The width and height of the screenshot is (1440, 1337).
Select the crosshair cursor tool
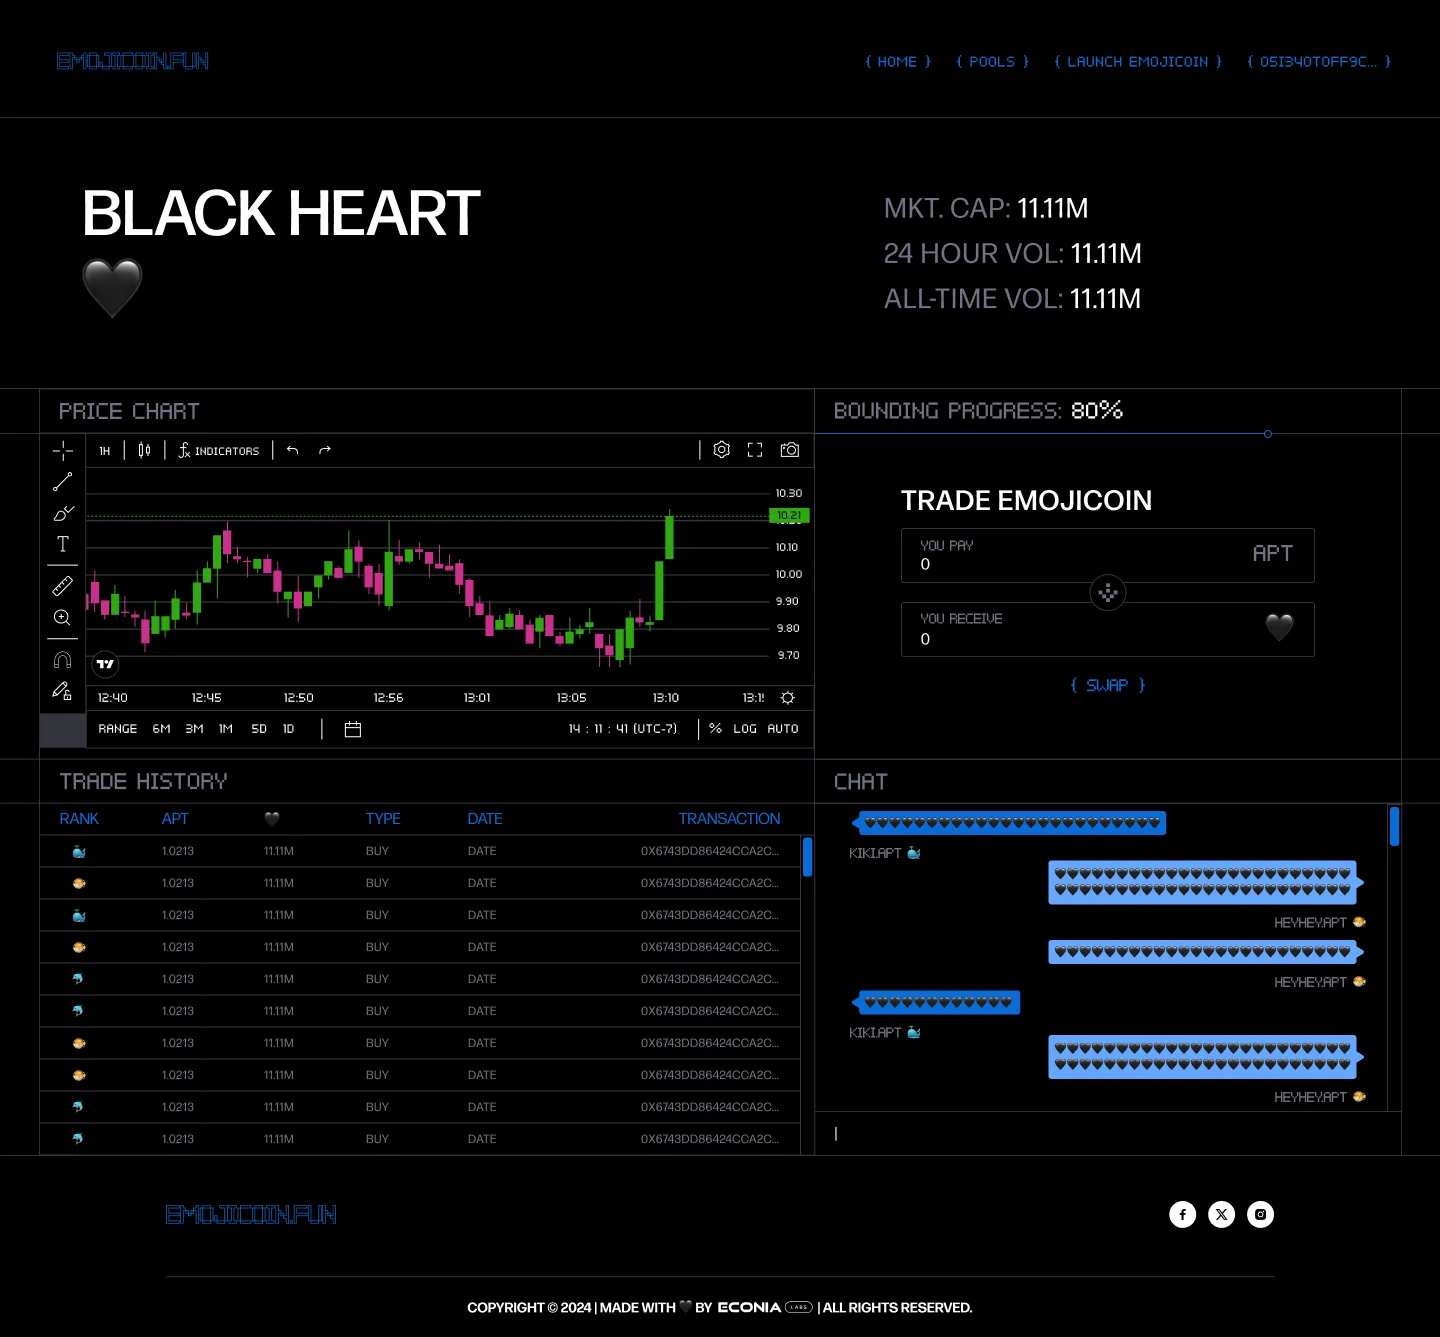[62, 451]
